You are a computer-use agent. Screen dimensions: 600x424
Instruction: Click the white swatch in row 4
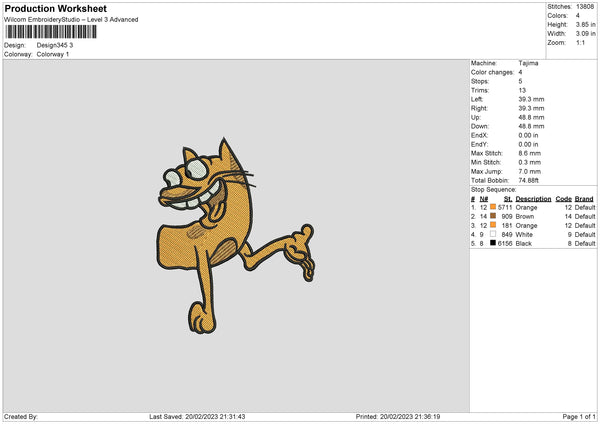(493, 234)
